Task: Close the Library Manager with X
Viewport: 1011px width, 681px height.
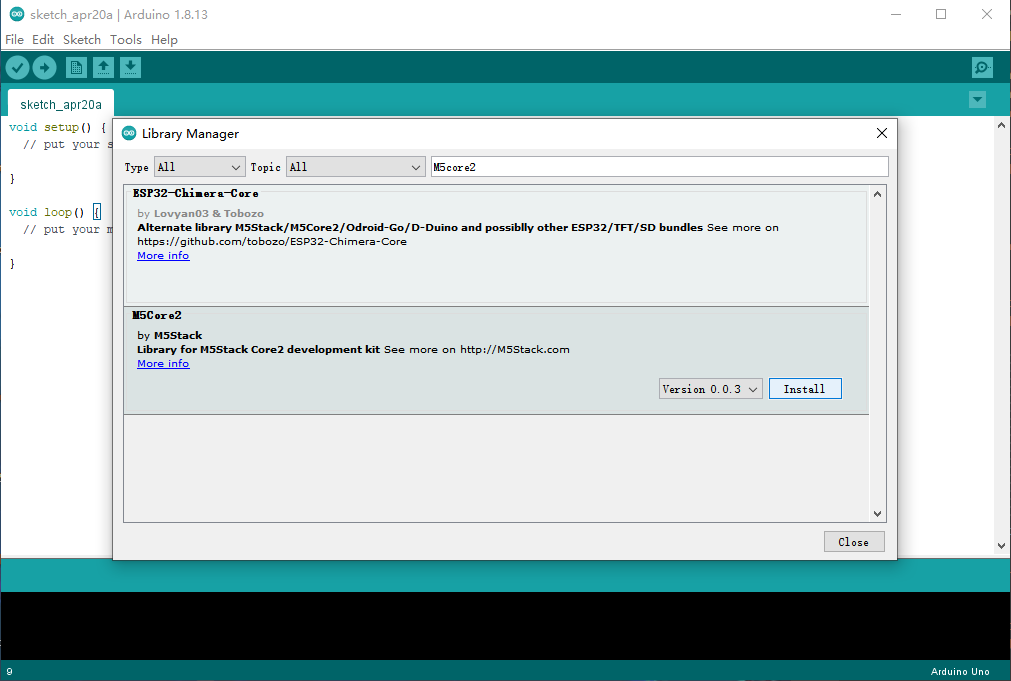Action: 881,133
